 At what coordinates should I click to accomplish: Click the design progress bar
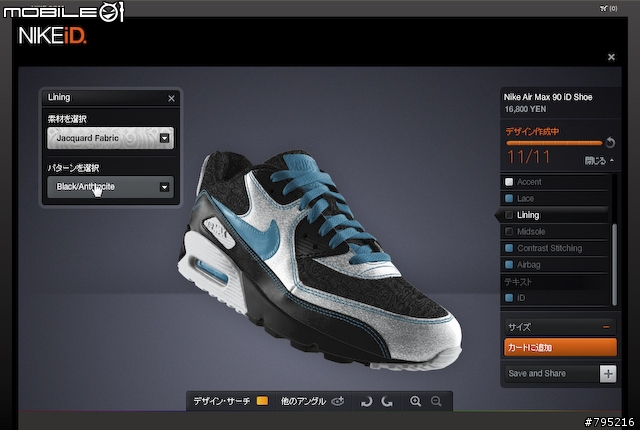pyautogui.click(x=554, y=143)
